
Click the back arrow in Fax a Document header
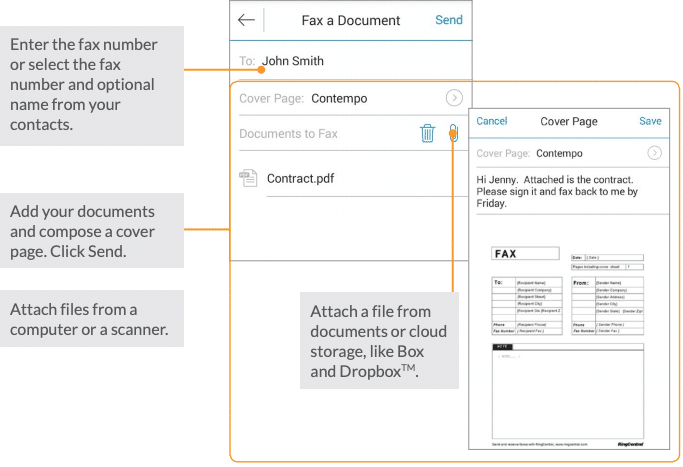coord(246,20)
